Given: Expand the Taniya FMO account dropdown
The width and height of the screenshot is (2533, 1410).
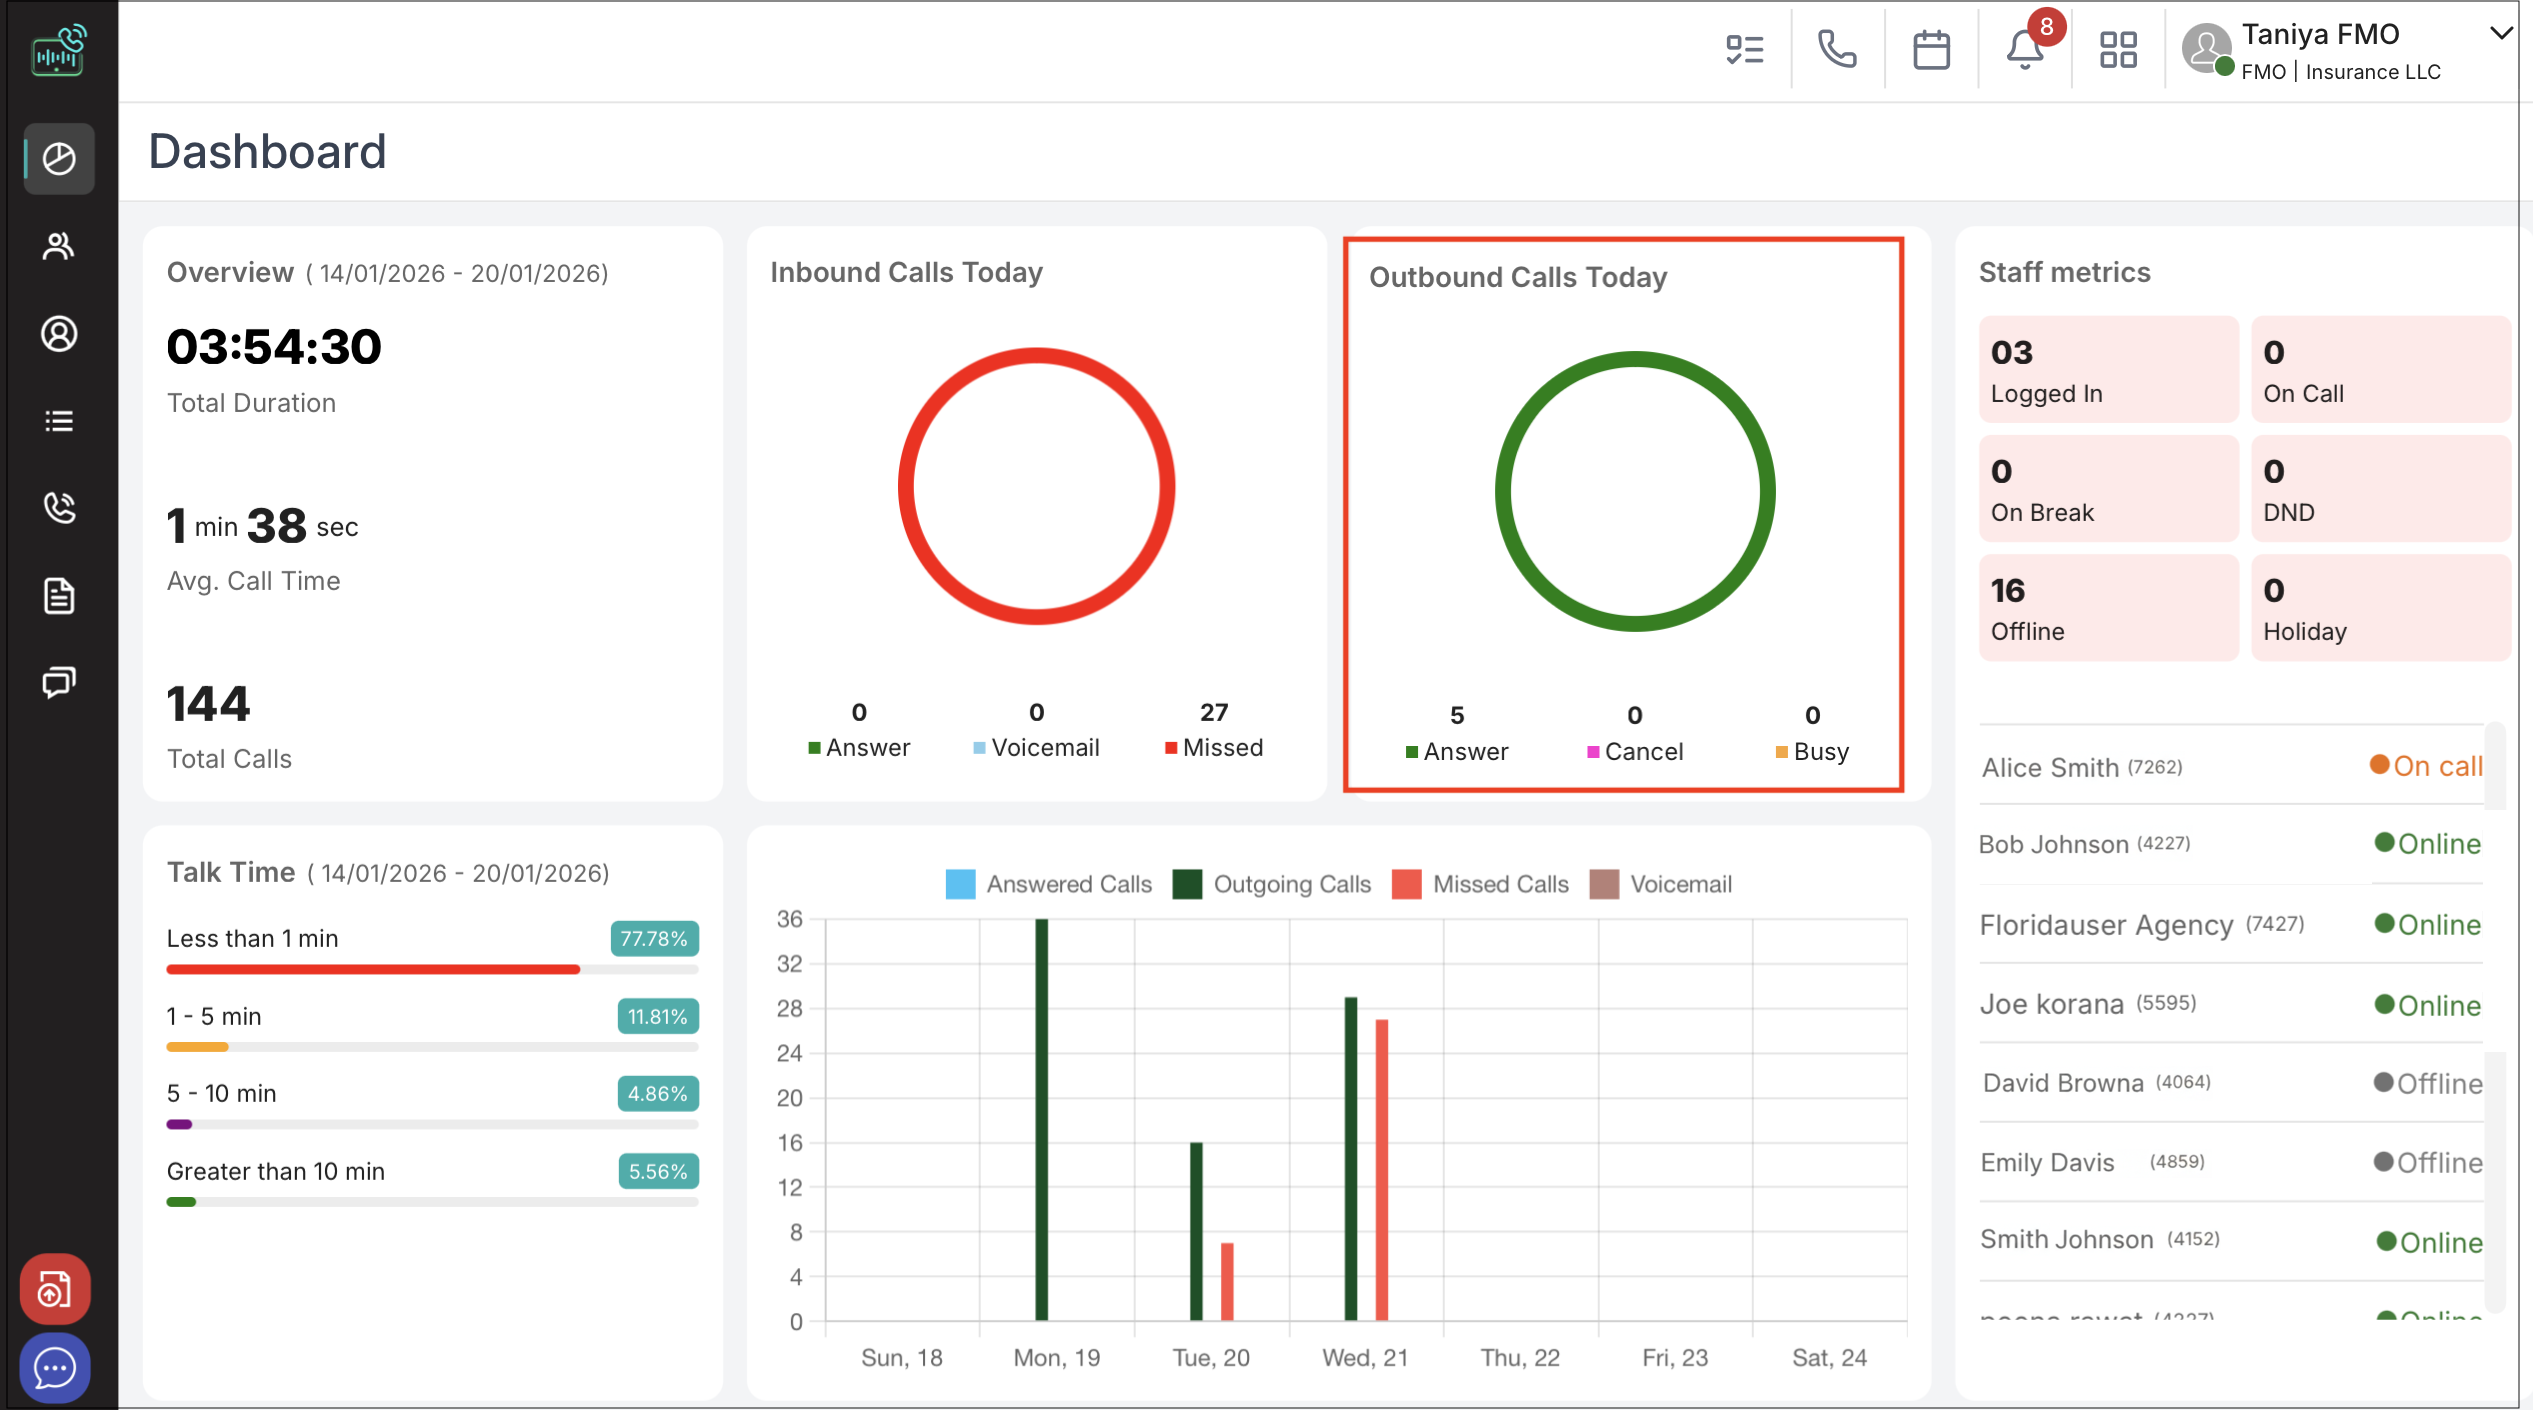Looking at the screenshot, I should tap(2500, 33).
